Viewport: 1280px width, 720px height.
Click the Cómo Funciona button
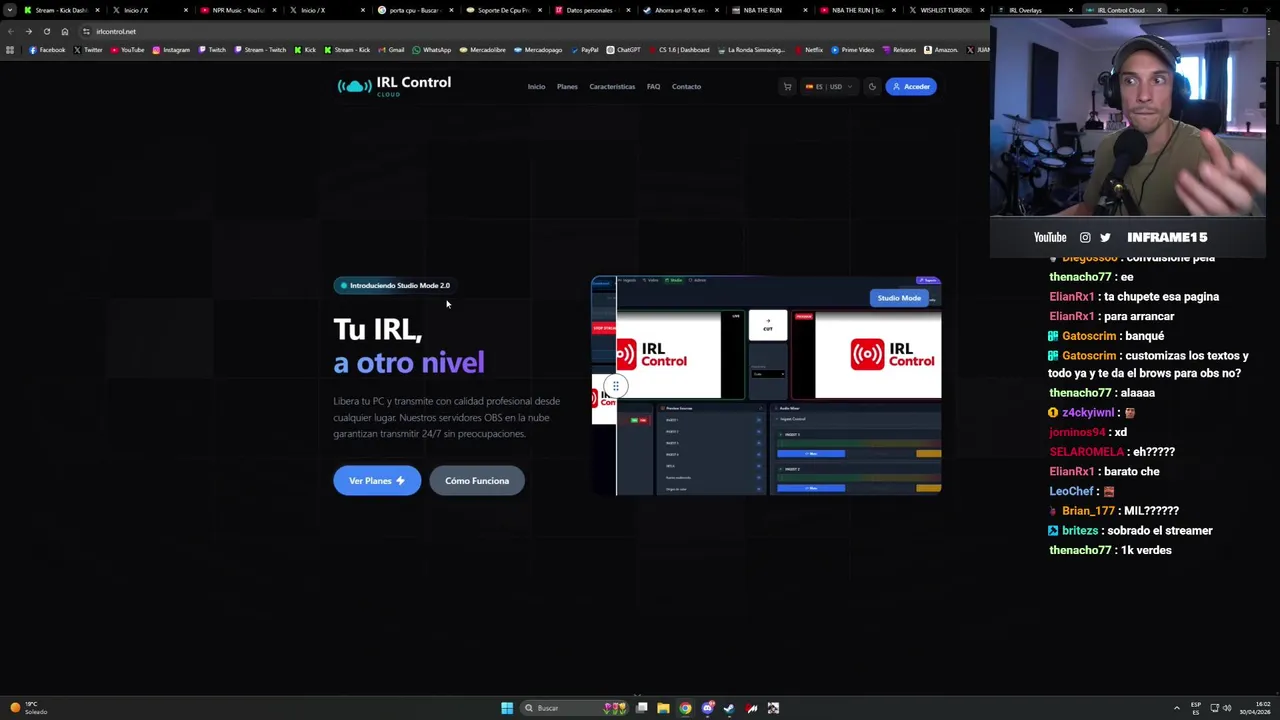coord(477,481)
